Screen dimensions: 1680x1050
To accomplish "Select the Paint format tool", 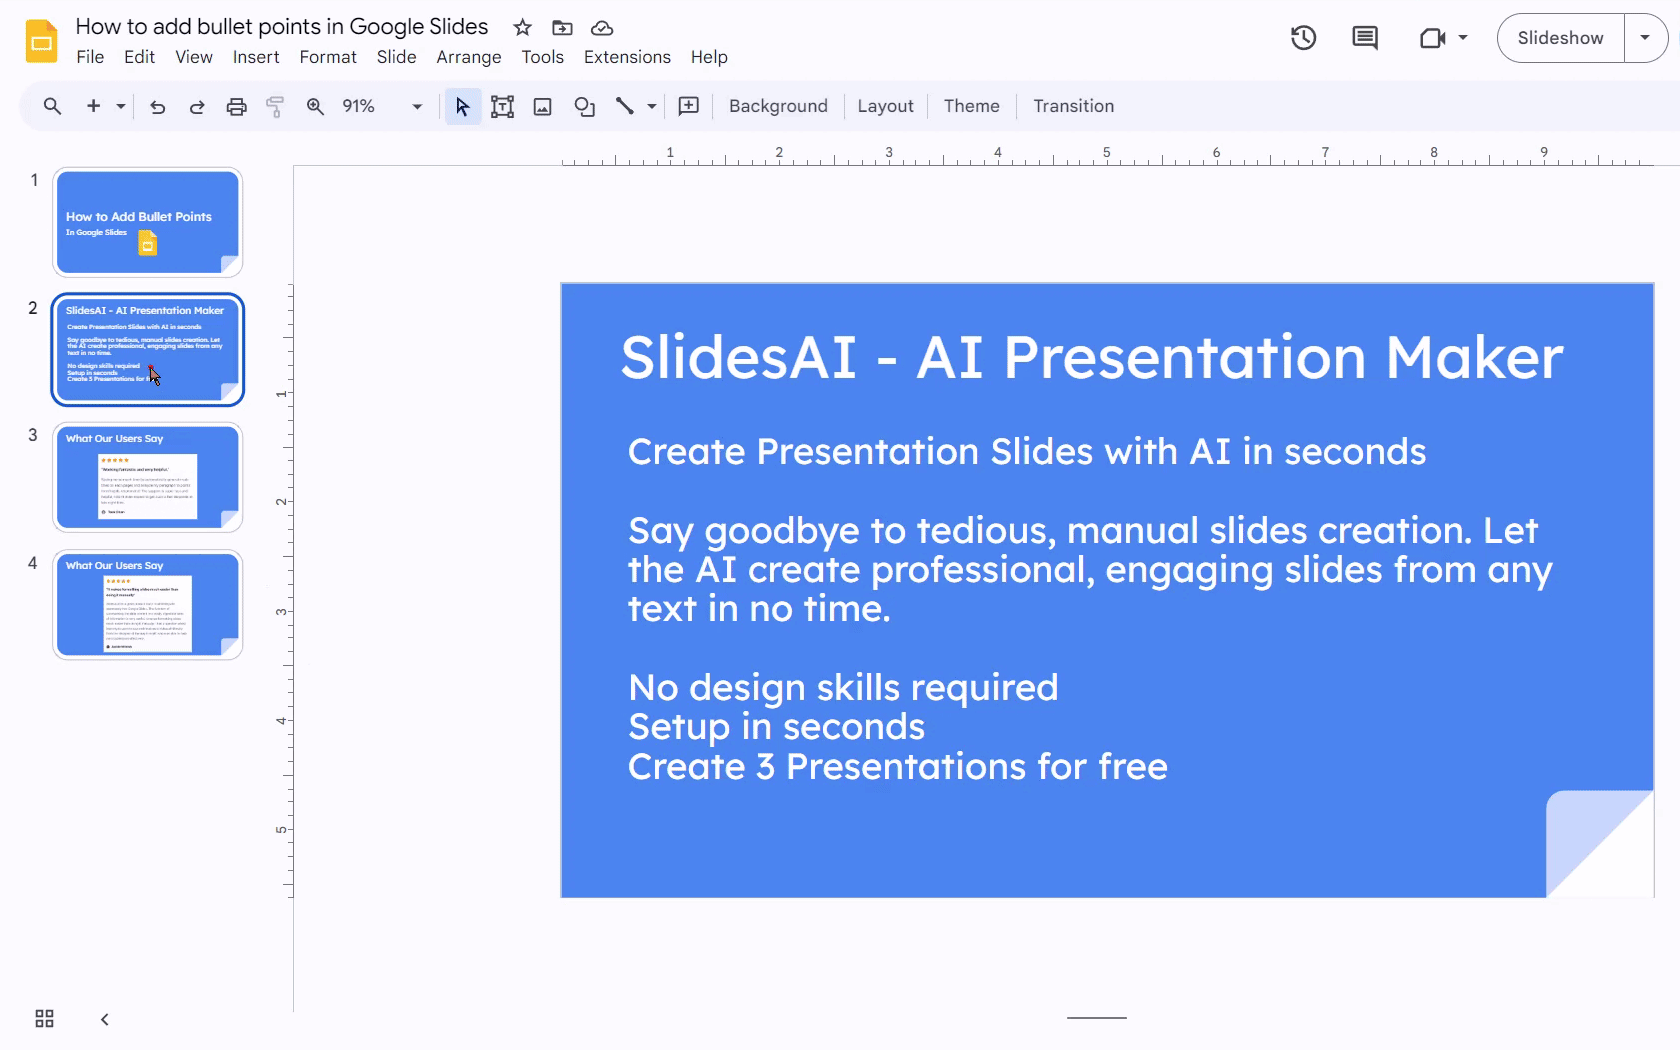I will point(275,106).
